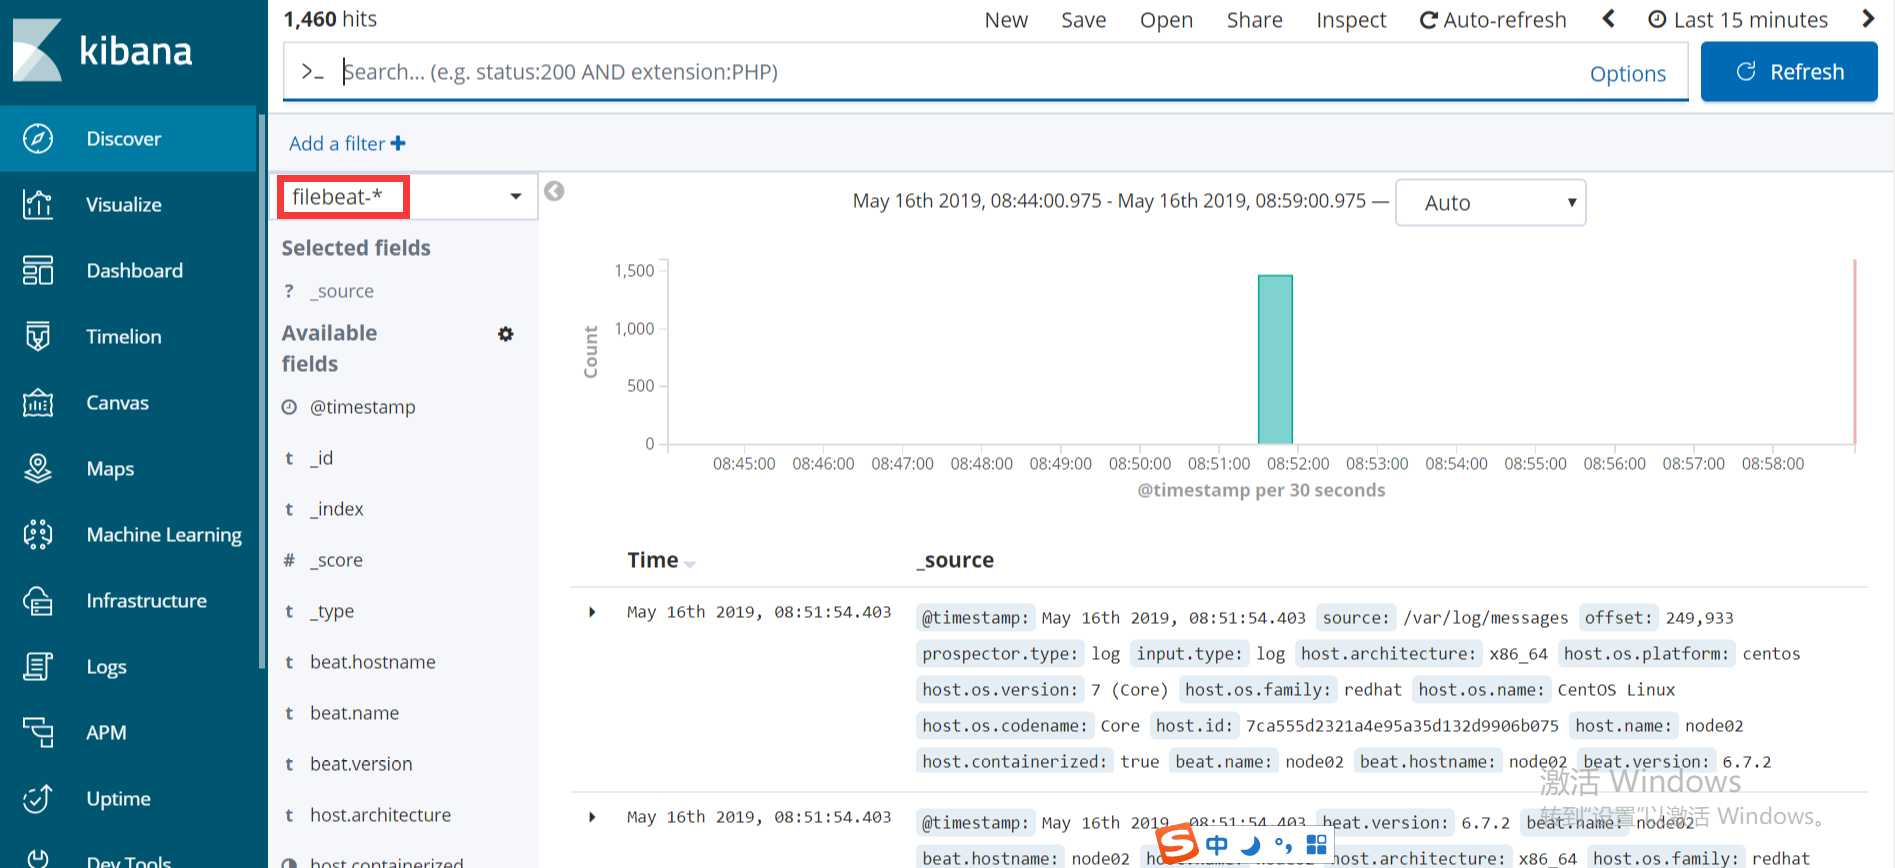Screen dimensions: 1895x868
Task: Toggle Chinese input mode indicator
Action: click(x=1217, y=845)
